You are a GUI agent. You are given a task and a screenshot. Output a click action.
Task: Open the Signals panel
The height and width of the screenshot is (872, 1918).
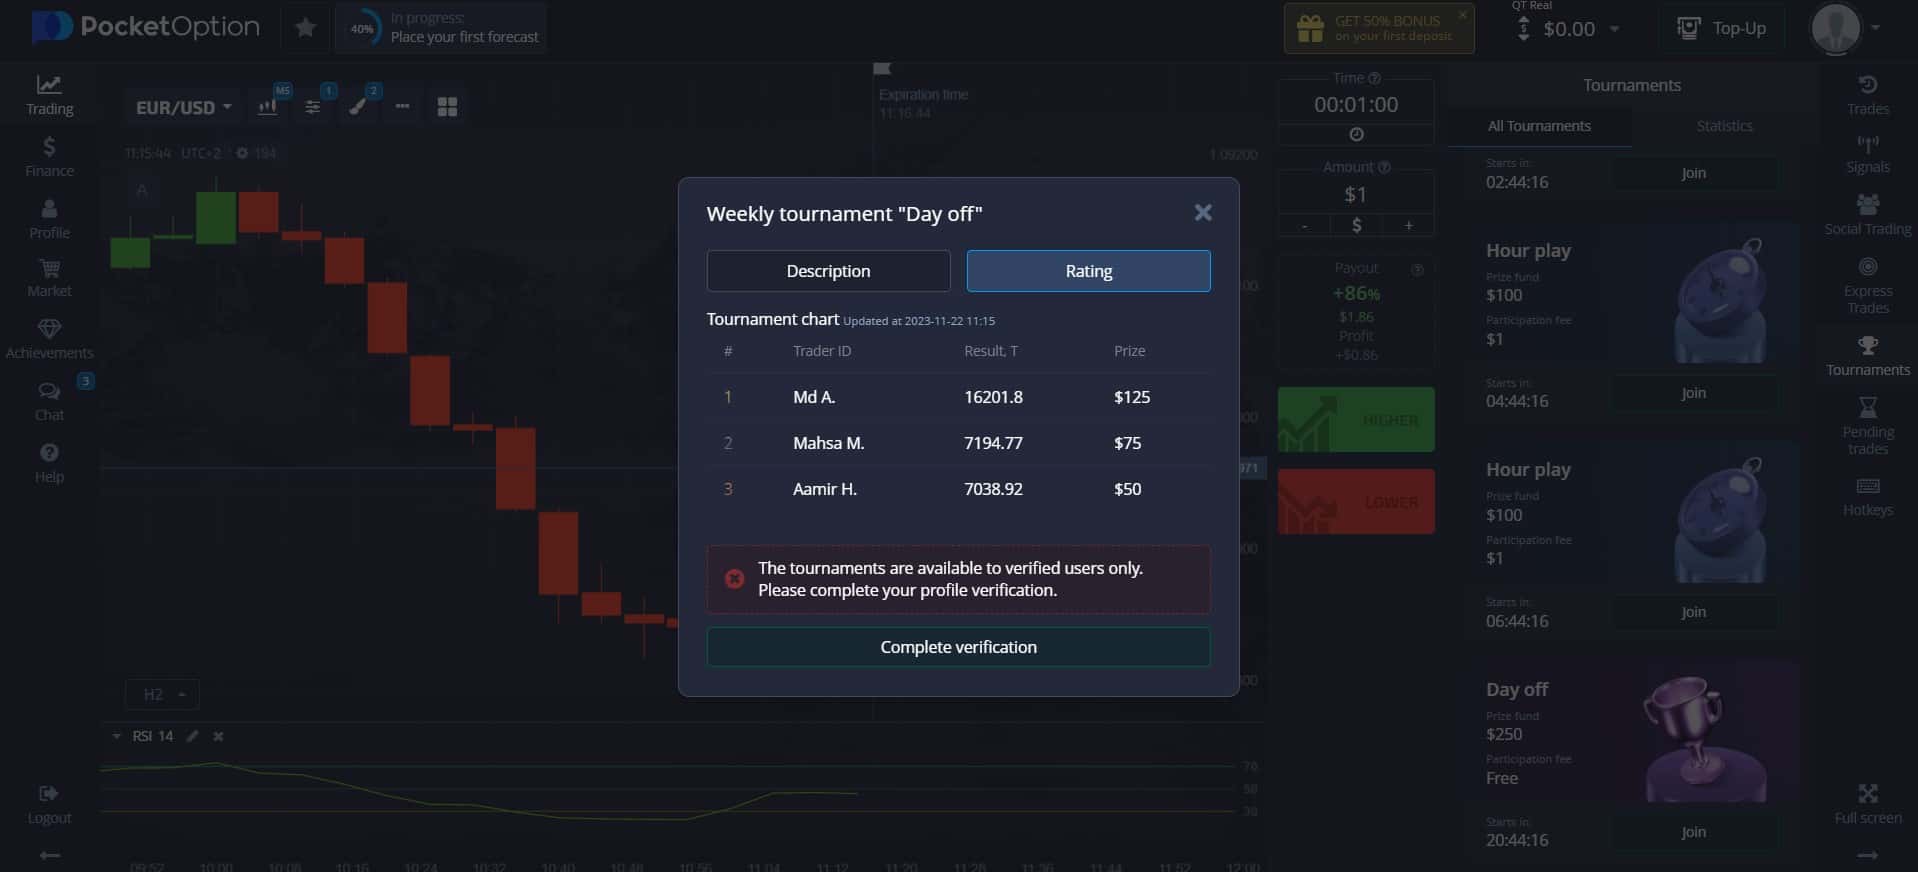point(1867,155)
